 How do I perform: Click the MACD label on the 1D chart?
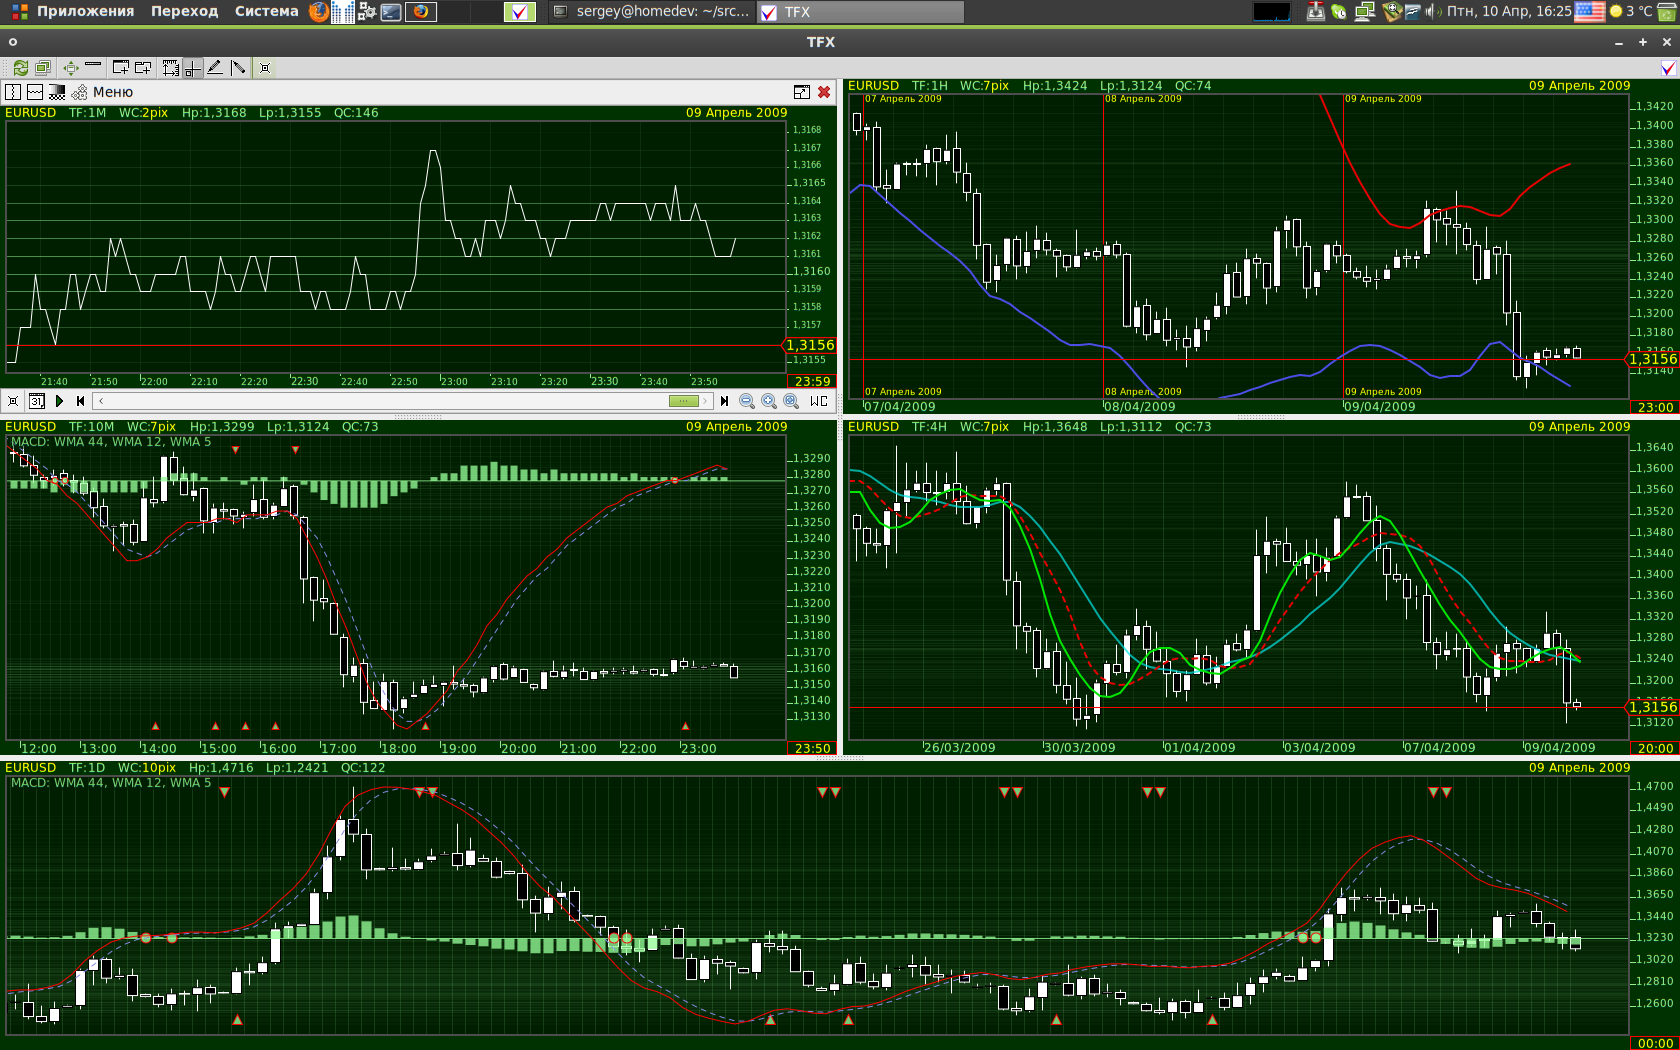pyautogui.click(x=111, y=783)
